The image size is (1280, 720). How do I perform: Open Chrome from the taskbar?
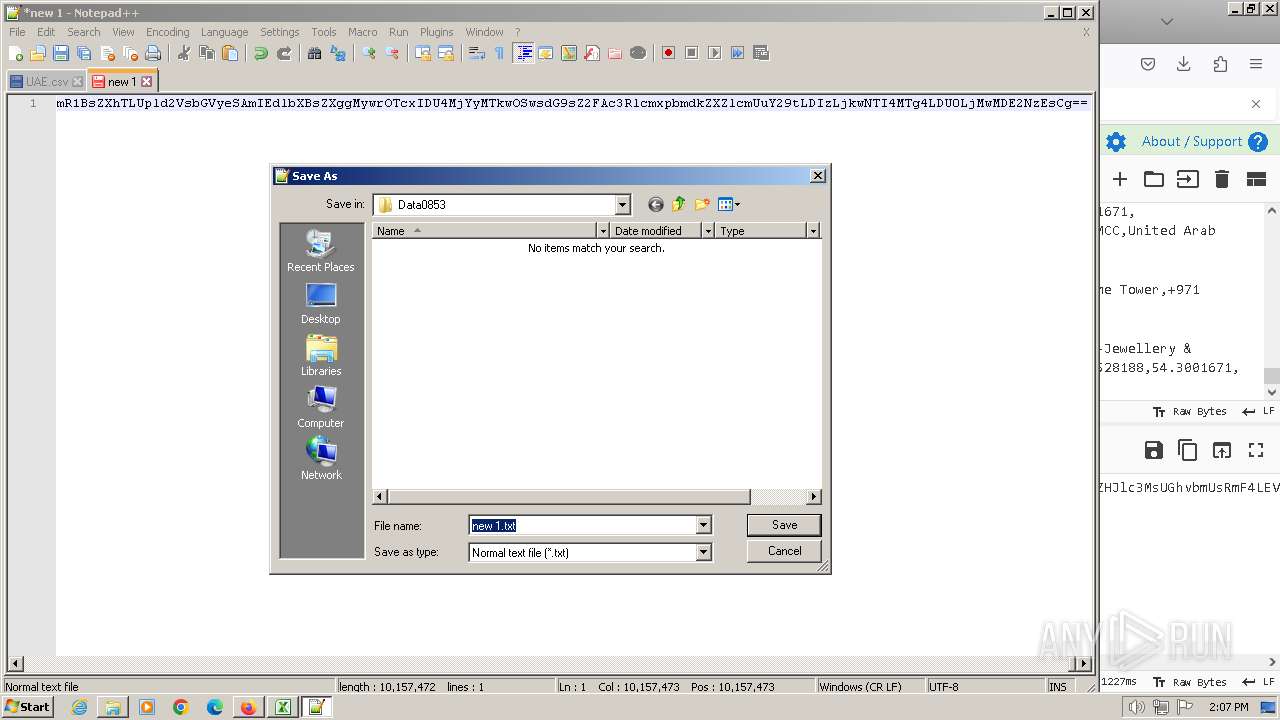(x=181, y=707)
